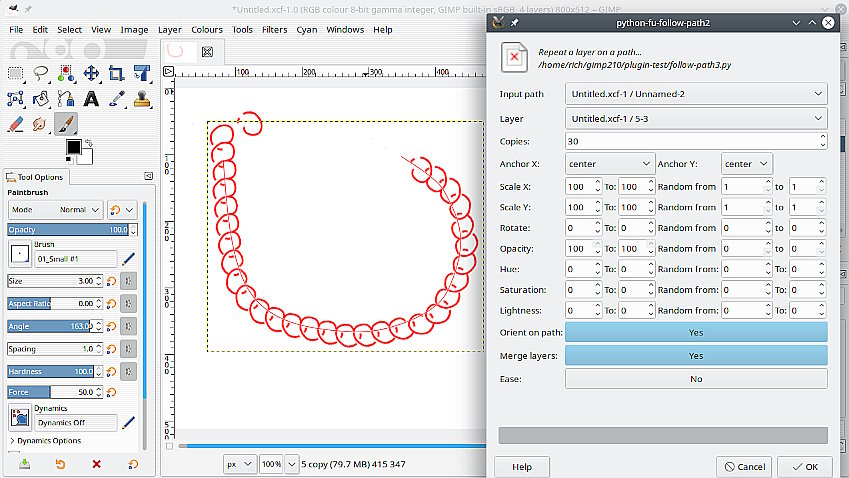Open the Input path dropdown
The height and width of the screenshot is (478, 849).
696,94
